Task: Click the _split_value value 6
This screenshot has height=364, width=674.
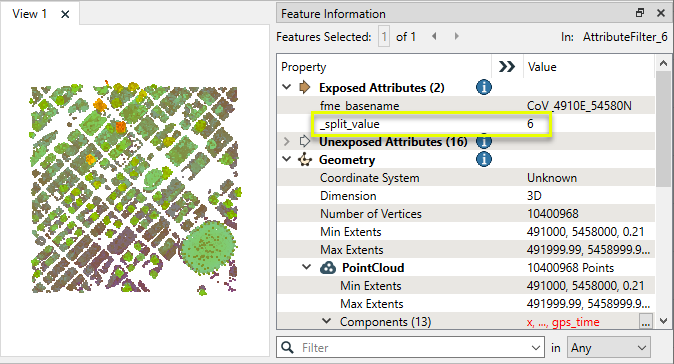Action: 530,124
